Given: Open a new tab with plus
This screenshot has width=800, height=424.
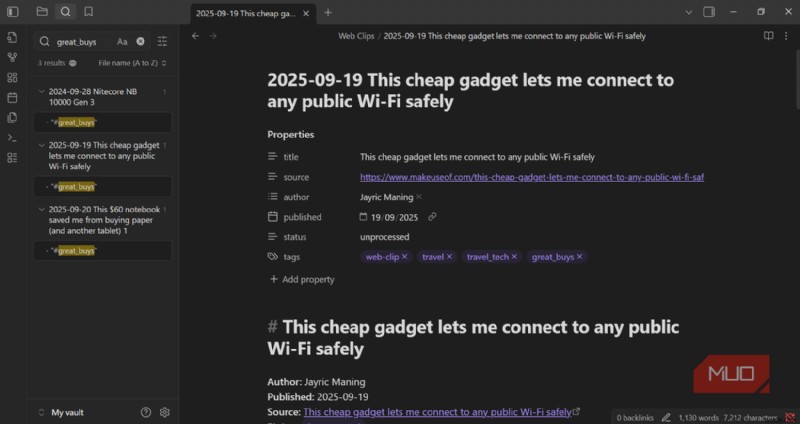Looking at the screenshot, I should (328, 13).
